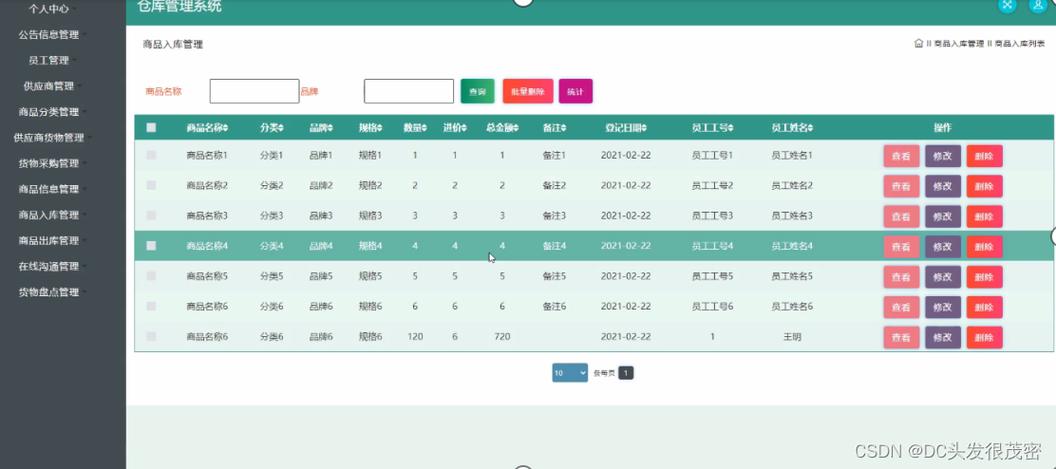
Task: Sort table by 员工姓名 column arrow
Action: 811,128
